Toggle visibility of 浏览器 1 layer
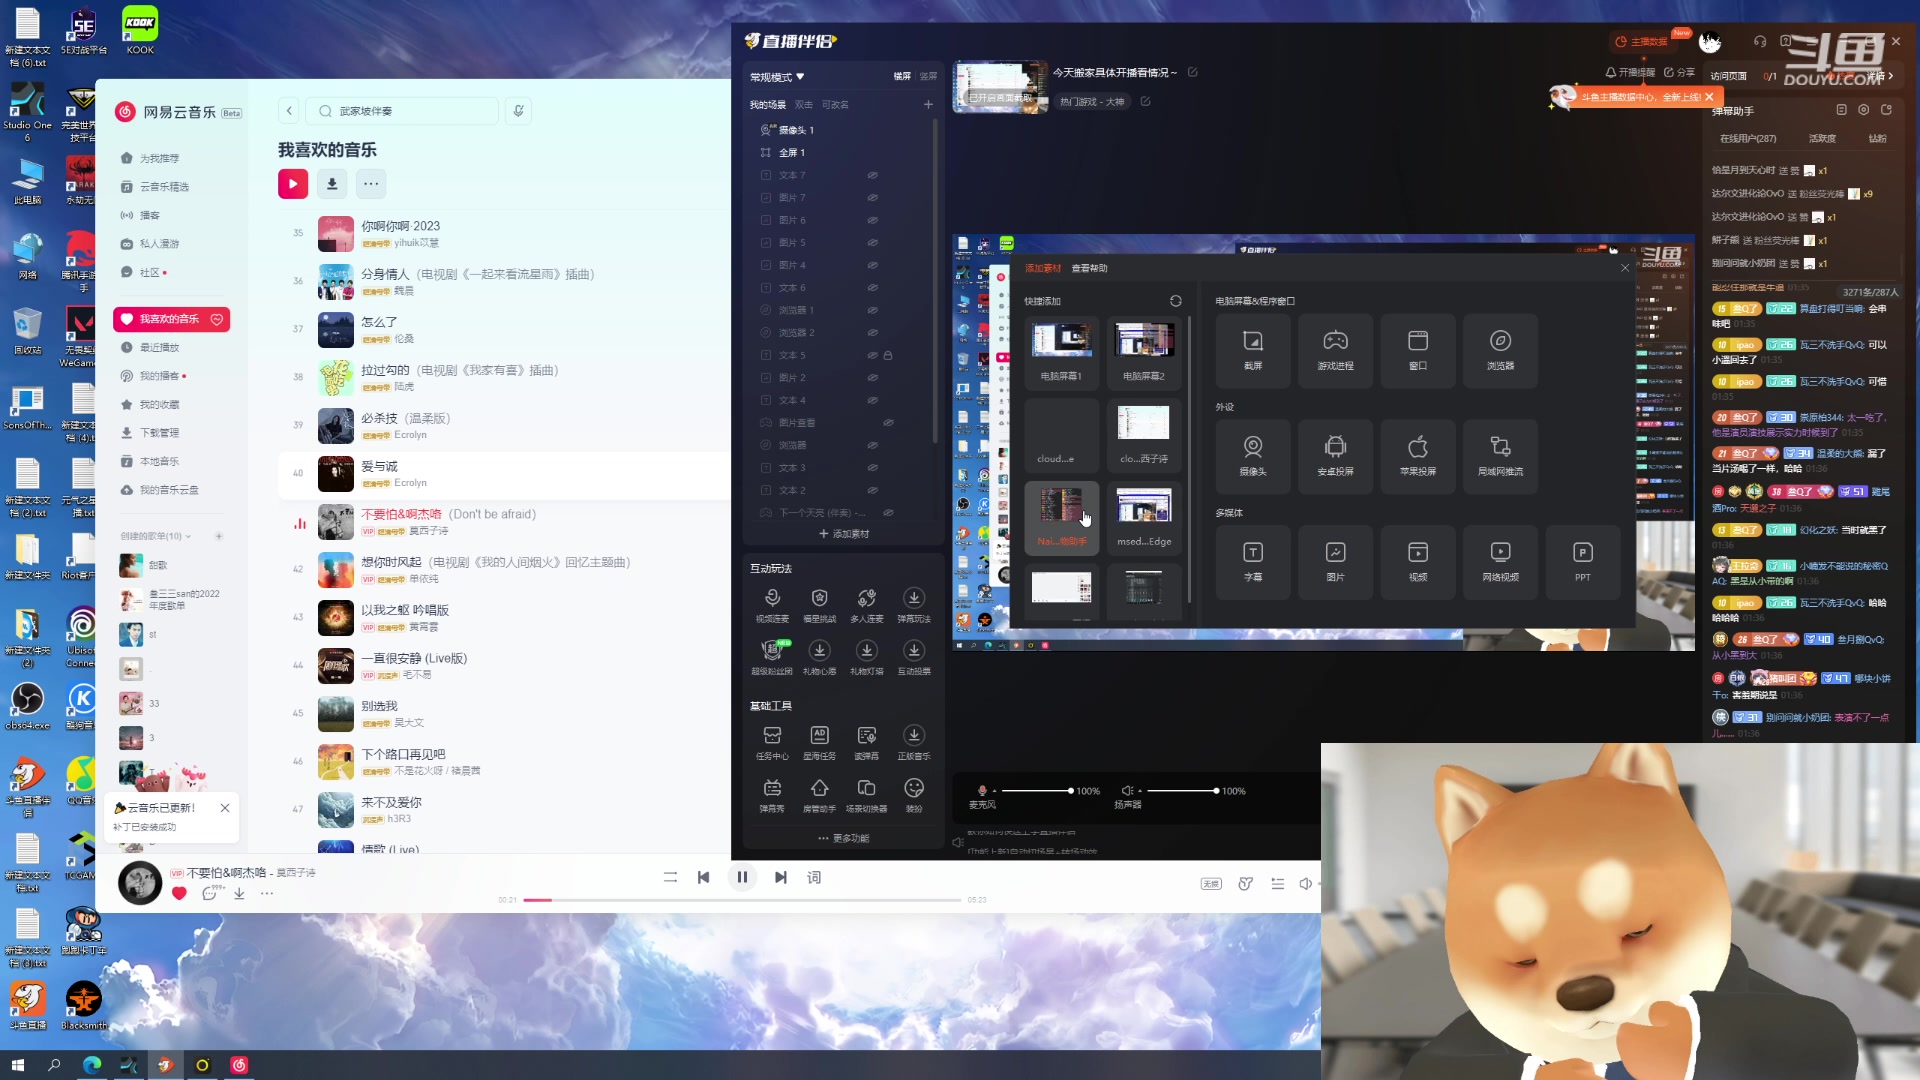Screen dimensions: 1920x1080 click(x=872, y=310)
